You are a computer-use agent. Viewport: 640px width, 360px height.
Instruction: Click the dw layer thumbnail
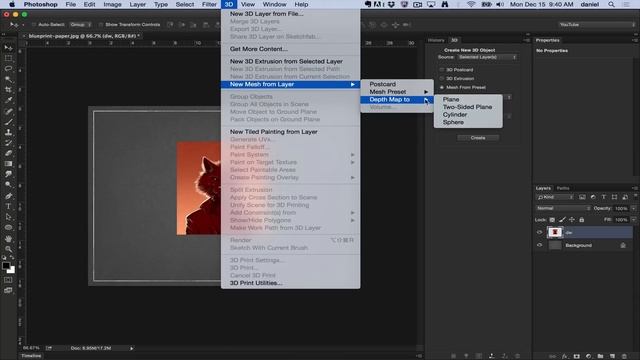pyautogui.click(x=555, y=232)
